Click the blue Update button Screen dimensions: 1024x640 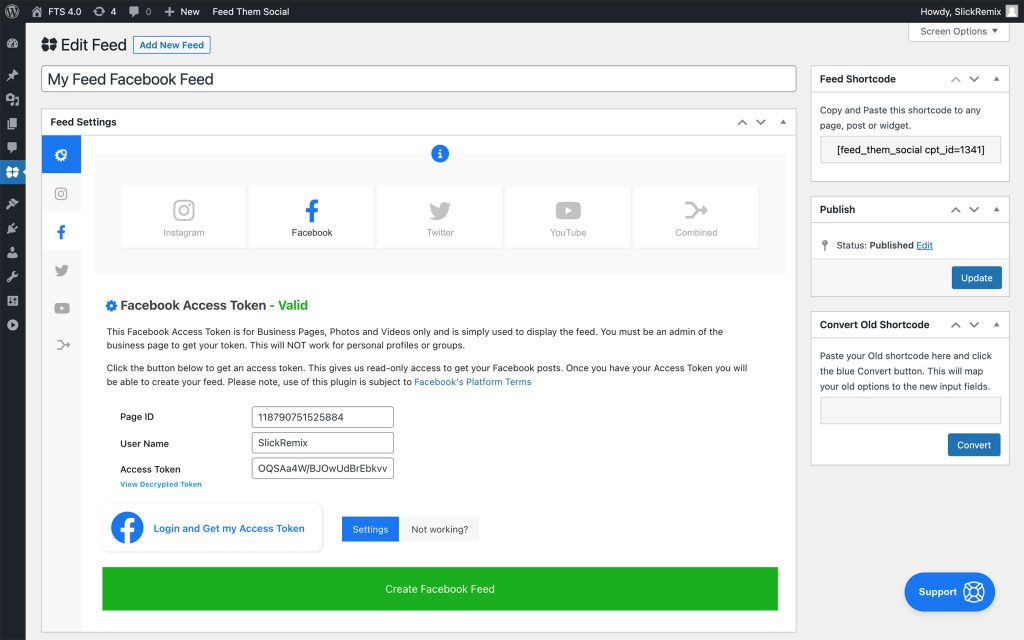click(x=976, y=278)
